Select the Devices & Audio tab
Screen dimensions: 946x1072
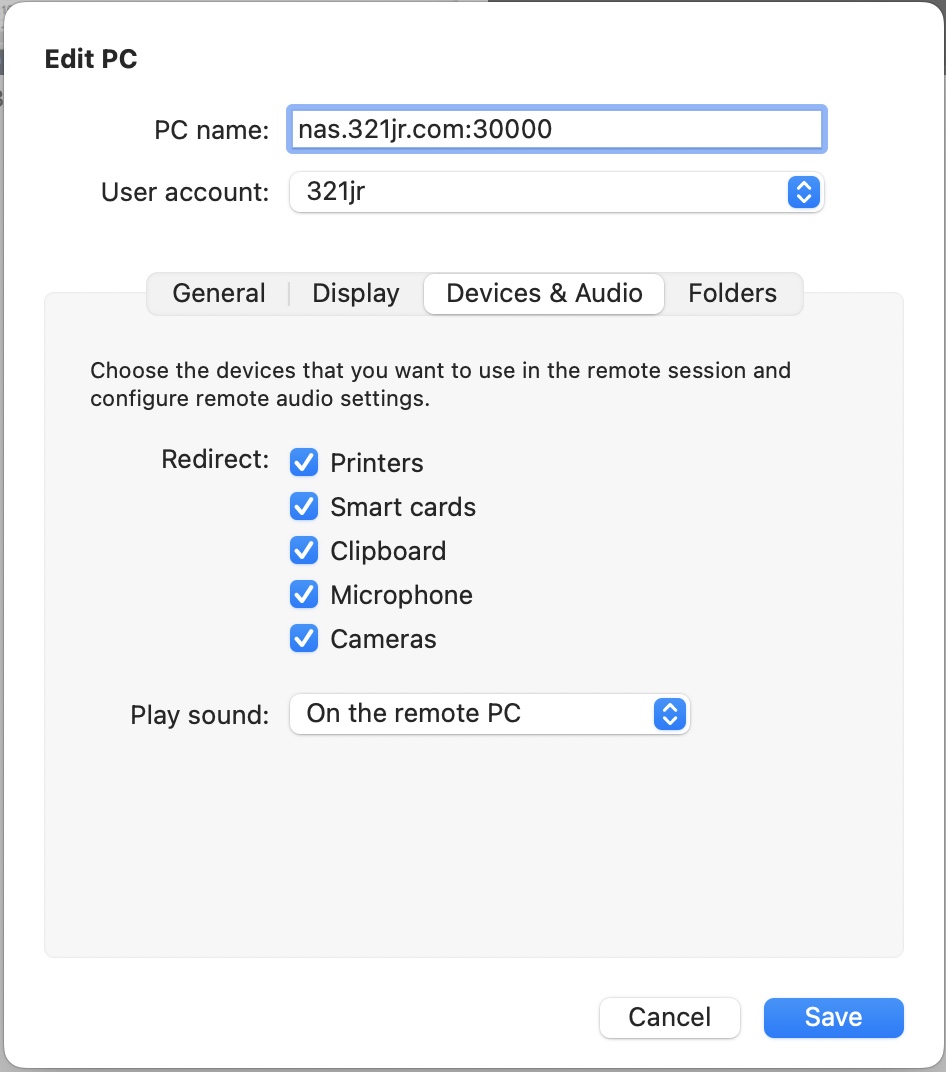544,293
